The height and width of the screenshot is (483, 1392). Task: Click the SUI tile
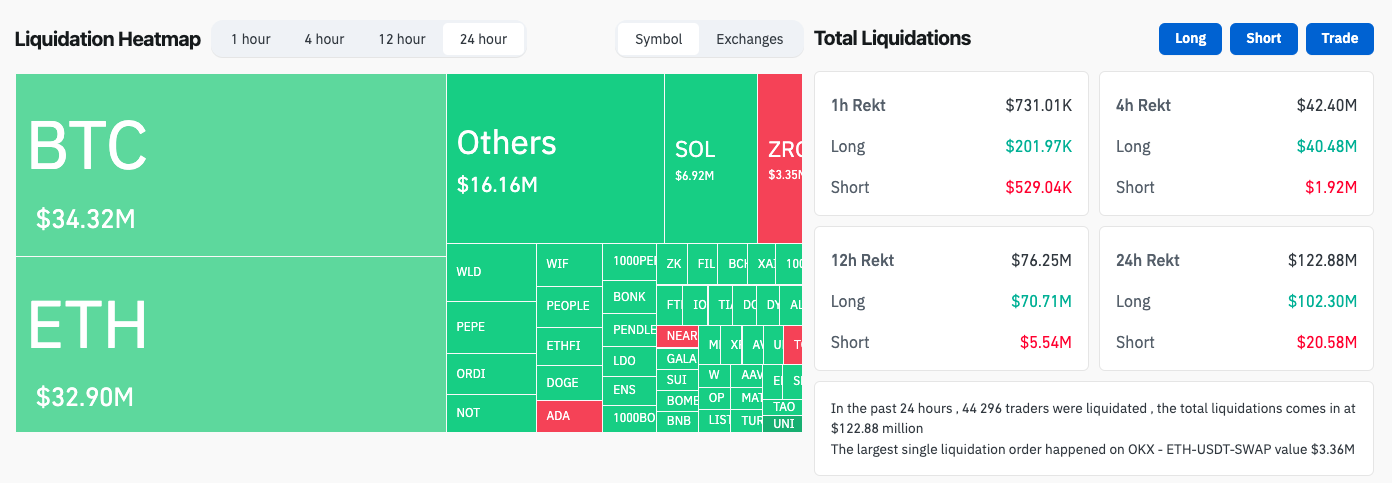coord(677,380)
